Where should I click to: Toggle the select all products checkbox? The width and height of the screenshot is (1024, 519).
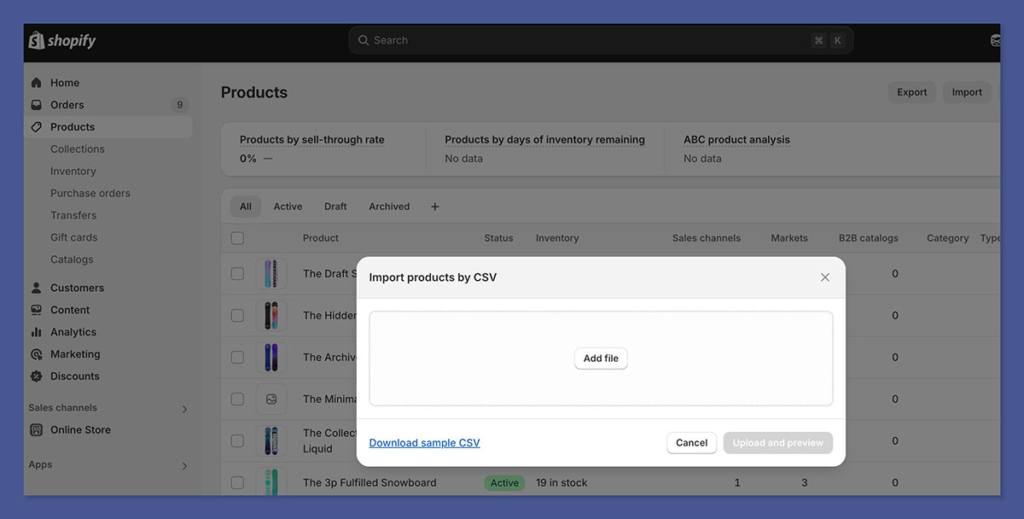(x=237, y=238)
